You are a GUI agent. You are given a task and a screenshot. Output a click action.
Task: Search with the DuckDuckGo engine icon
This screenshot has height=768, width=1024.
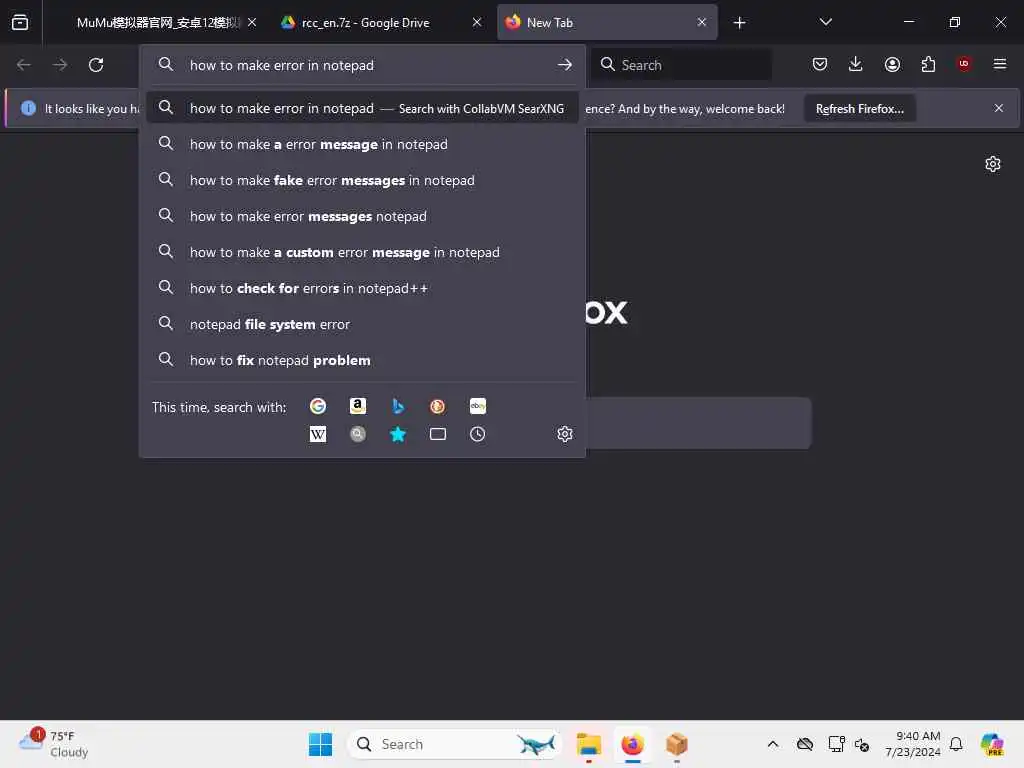point(438,406)
